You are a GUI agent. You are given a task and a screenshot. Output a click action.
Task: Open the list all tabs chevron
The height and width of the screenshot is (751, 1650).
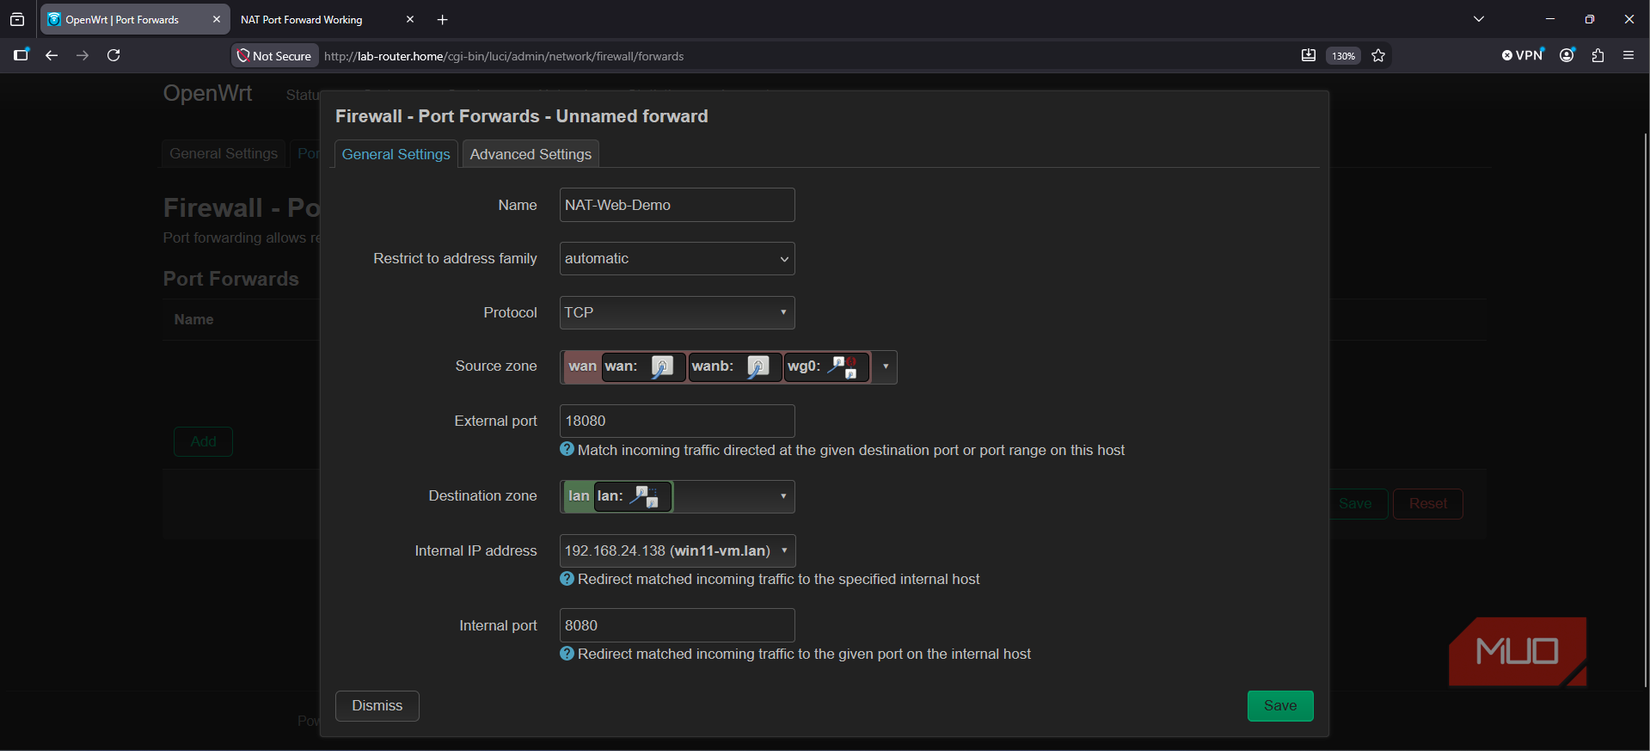pos(1478,19)
